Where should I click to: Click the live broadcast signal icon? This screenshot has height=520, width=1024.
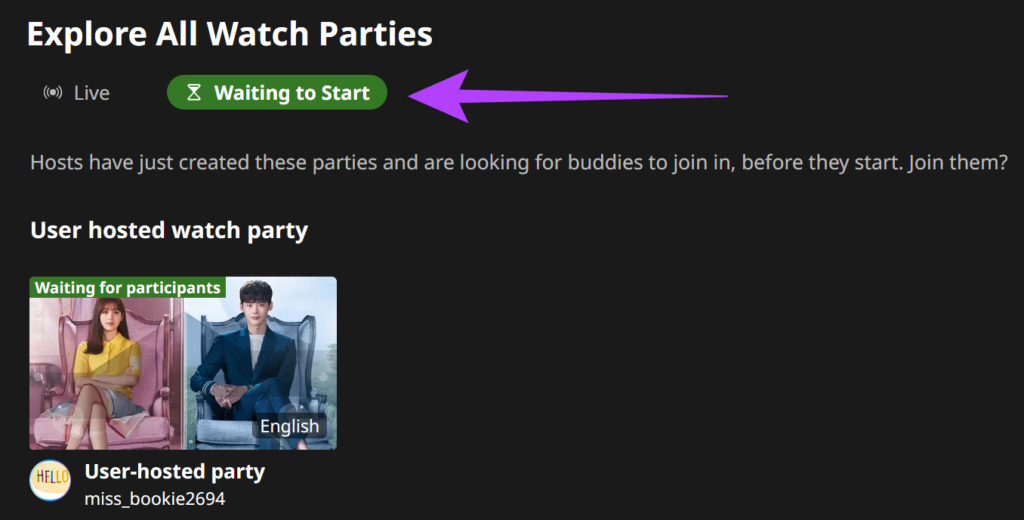pos(53,93)
